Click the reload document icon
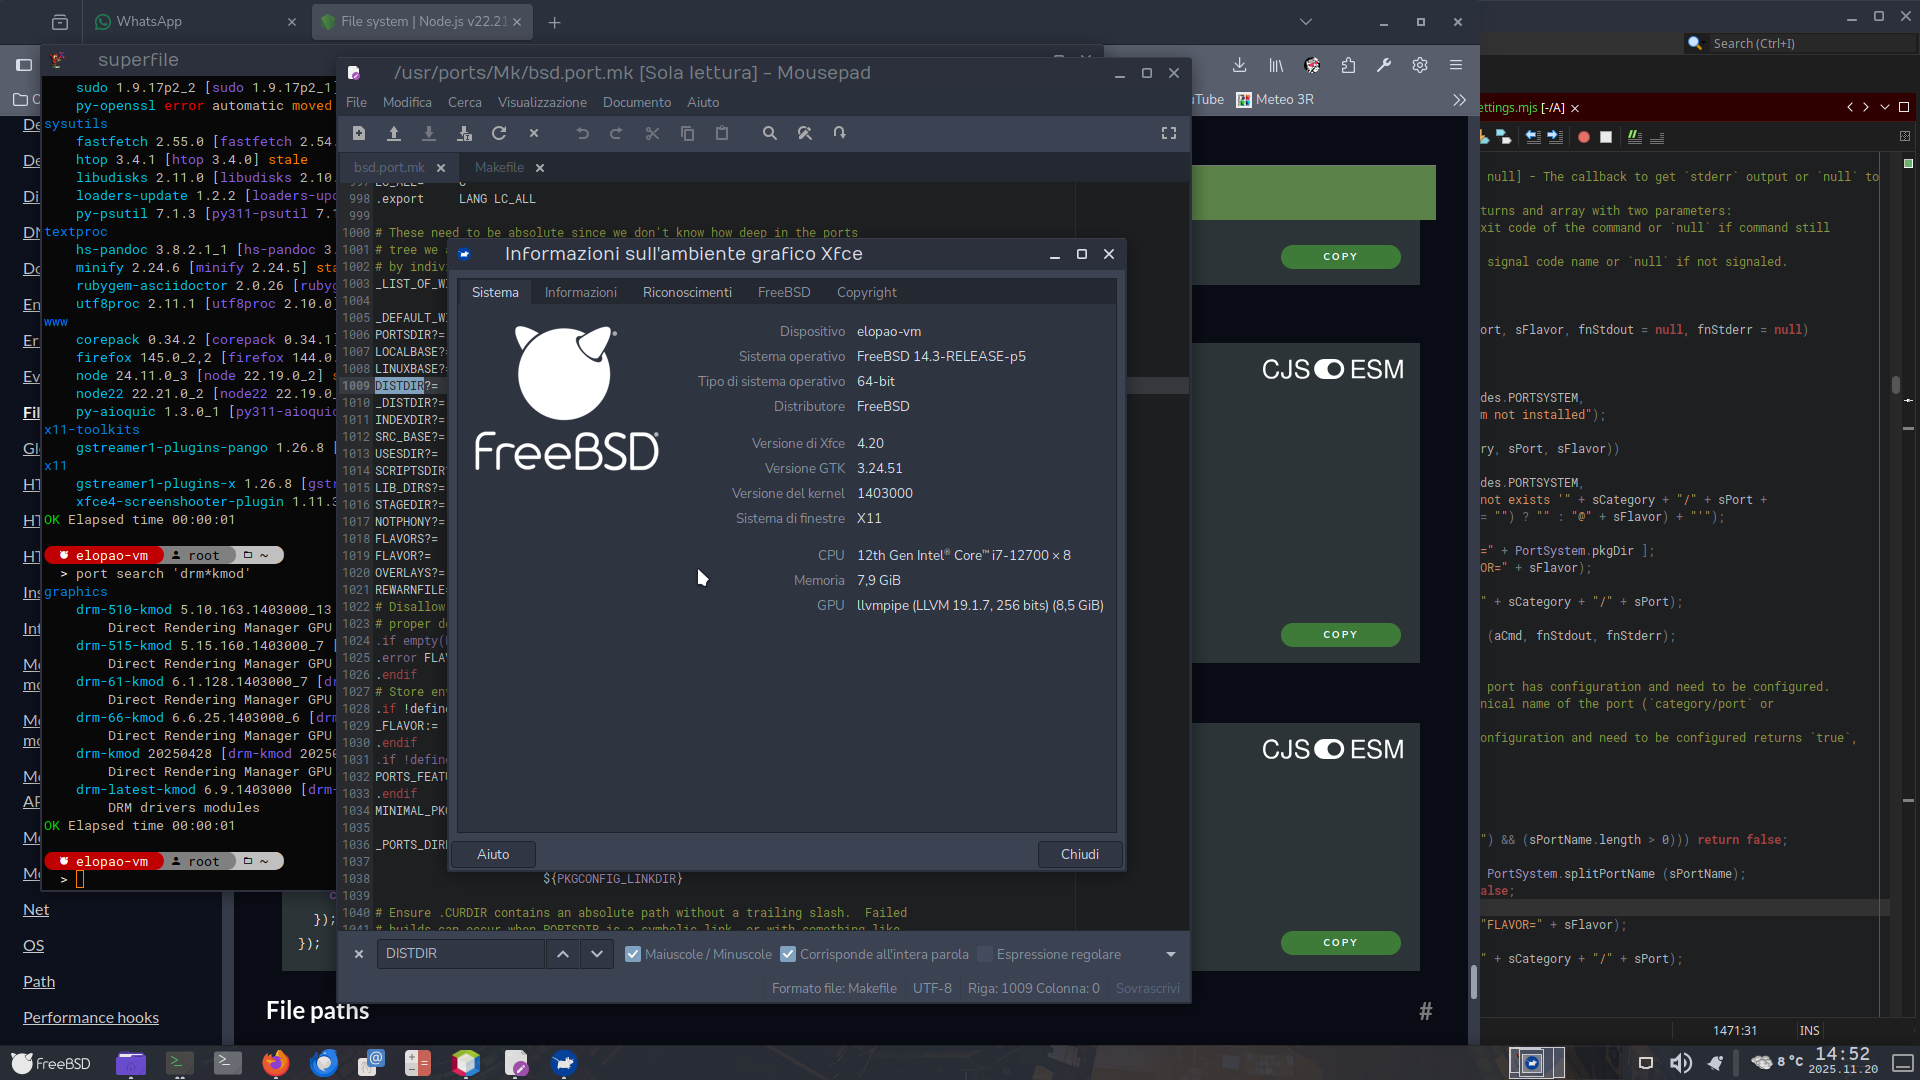The height and width of the screenshot is (1080, 1920). 499,133
